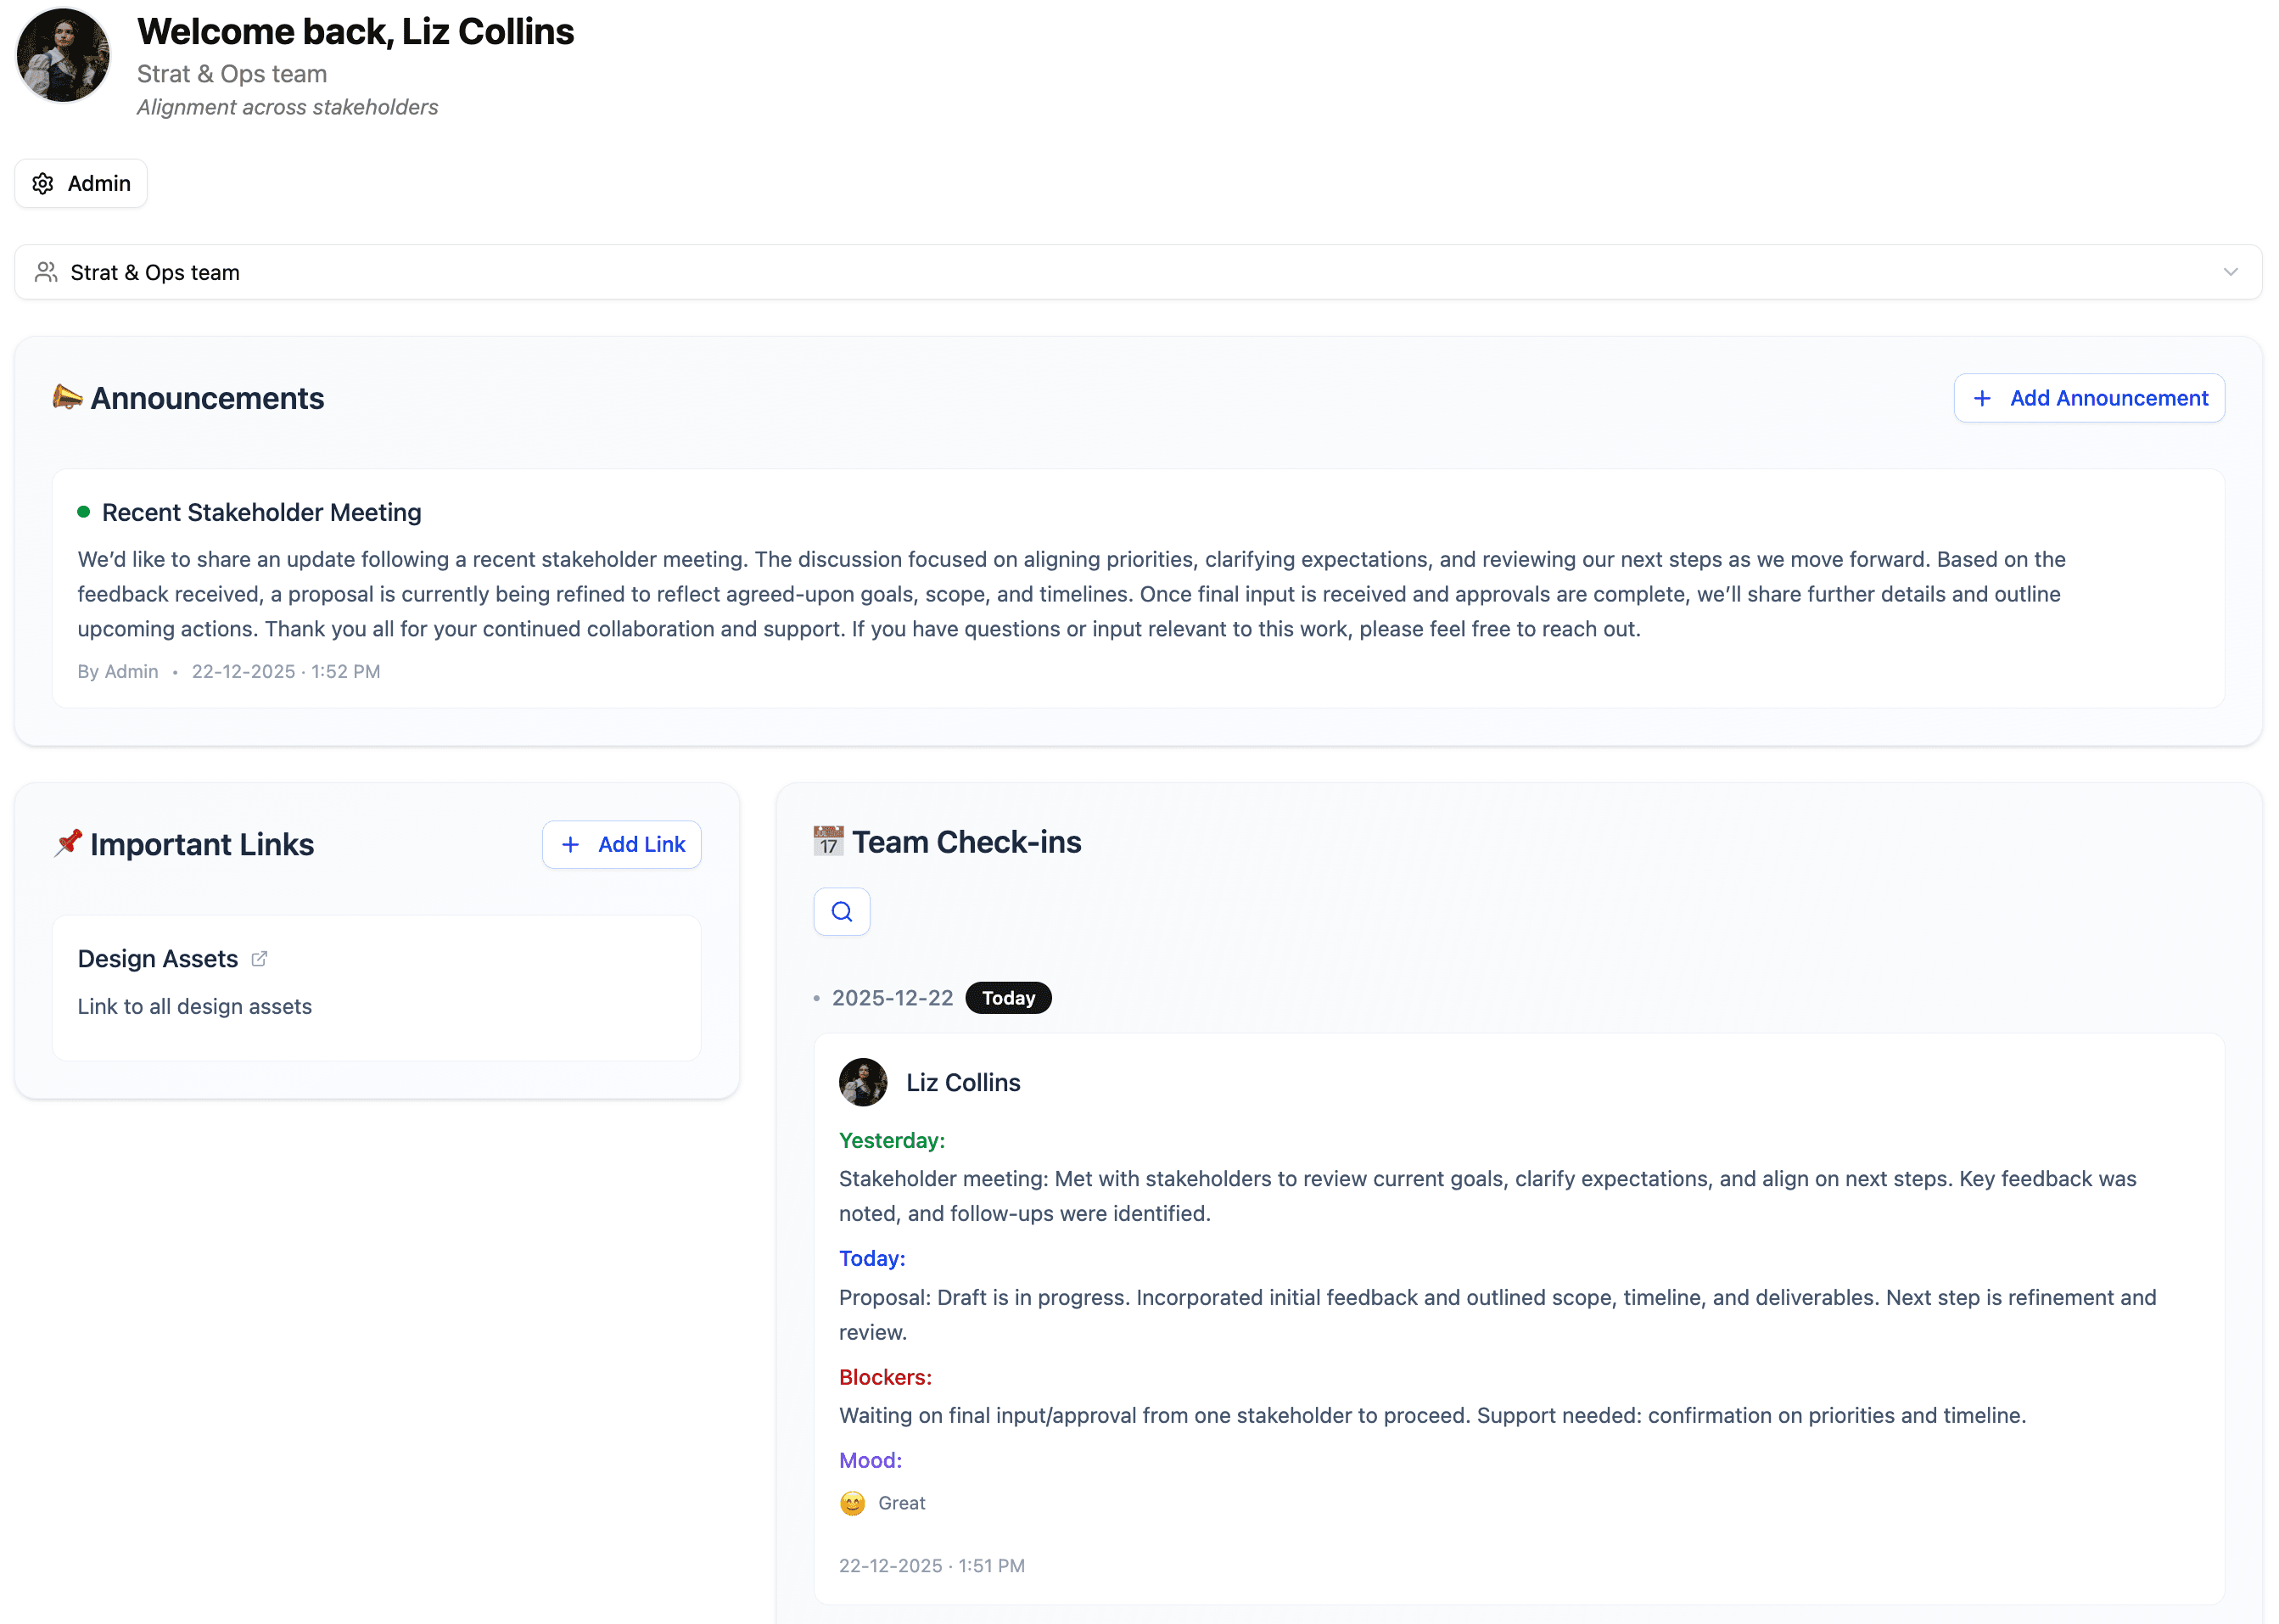This screenshot has width=2279, height=1624.
Task: Open the Admin panel button
Action: click(81, 184)
